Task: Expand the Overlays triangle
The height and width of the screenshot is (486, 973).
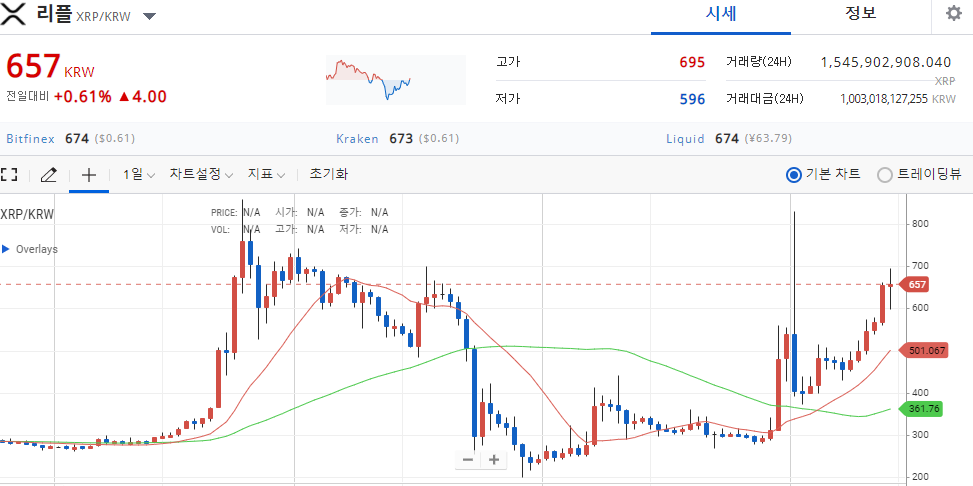Action: [6, 249]
